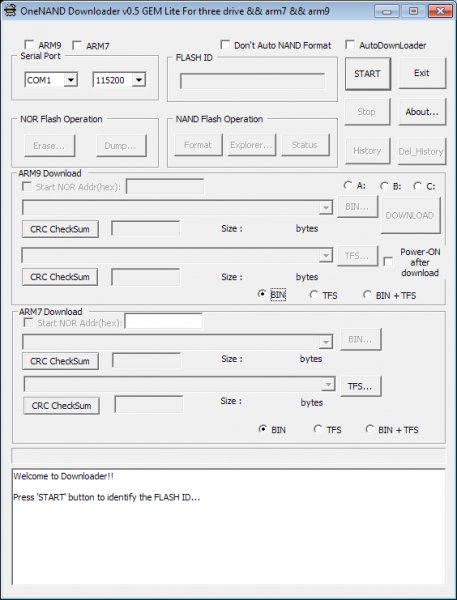Click the large DOWNLOAD button
This screenshot has width=457, height=600.
point(410,215)
